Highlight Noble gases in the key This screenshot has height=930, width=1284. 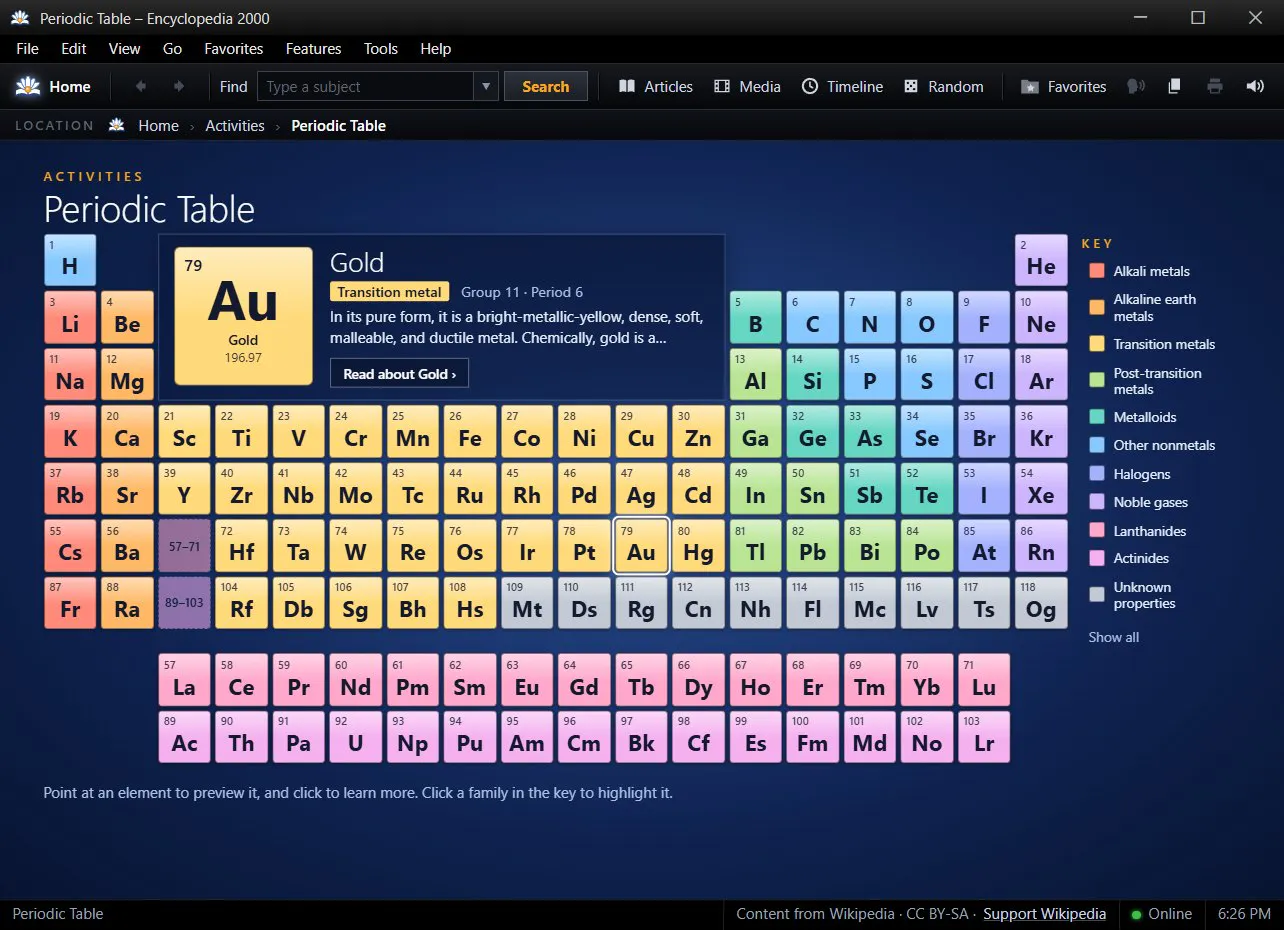1139,502
